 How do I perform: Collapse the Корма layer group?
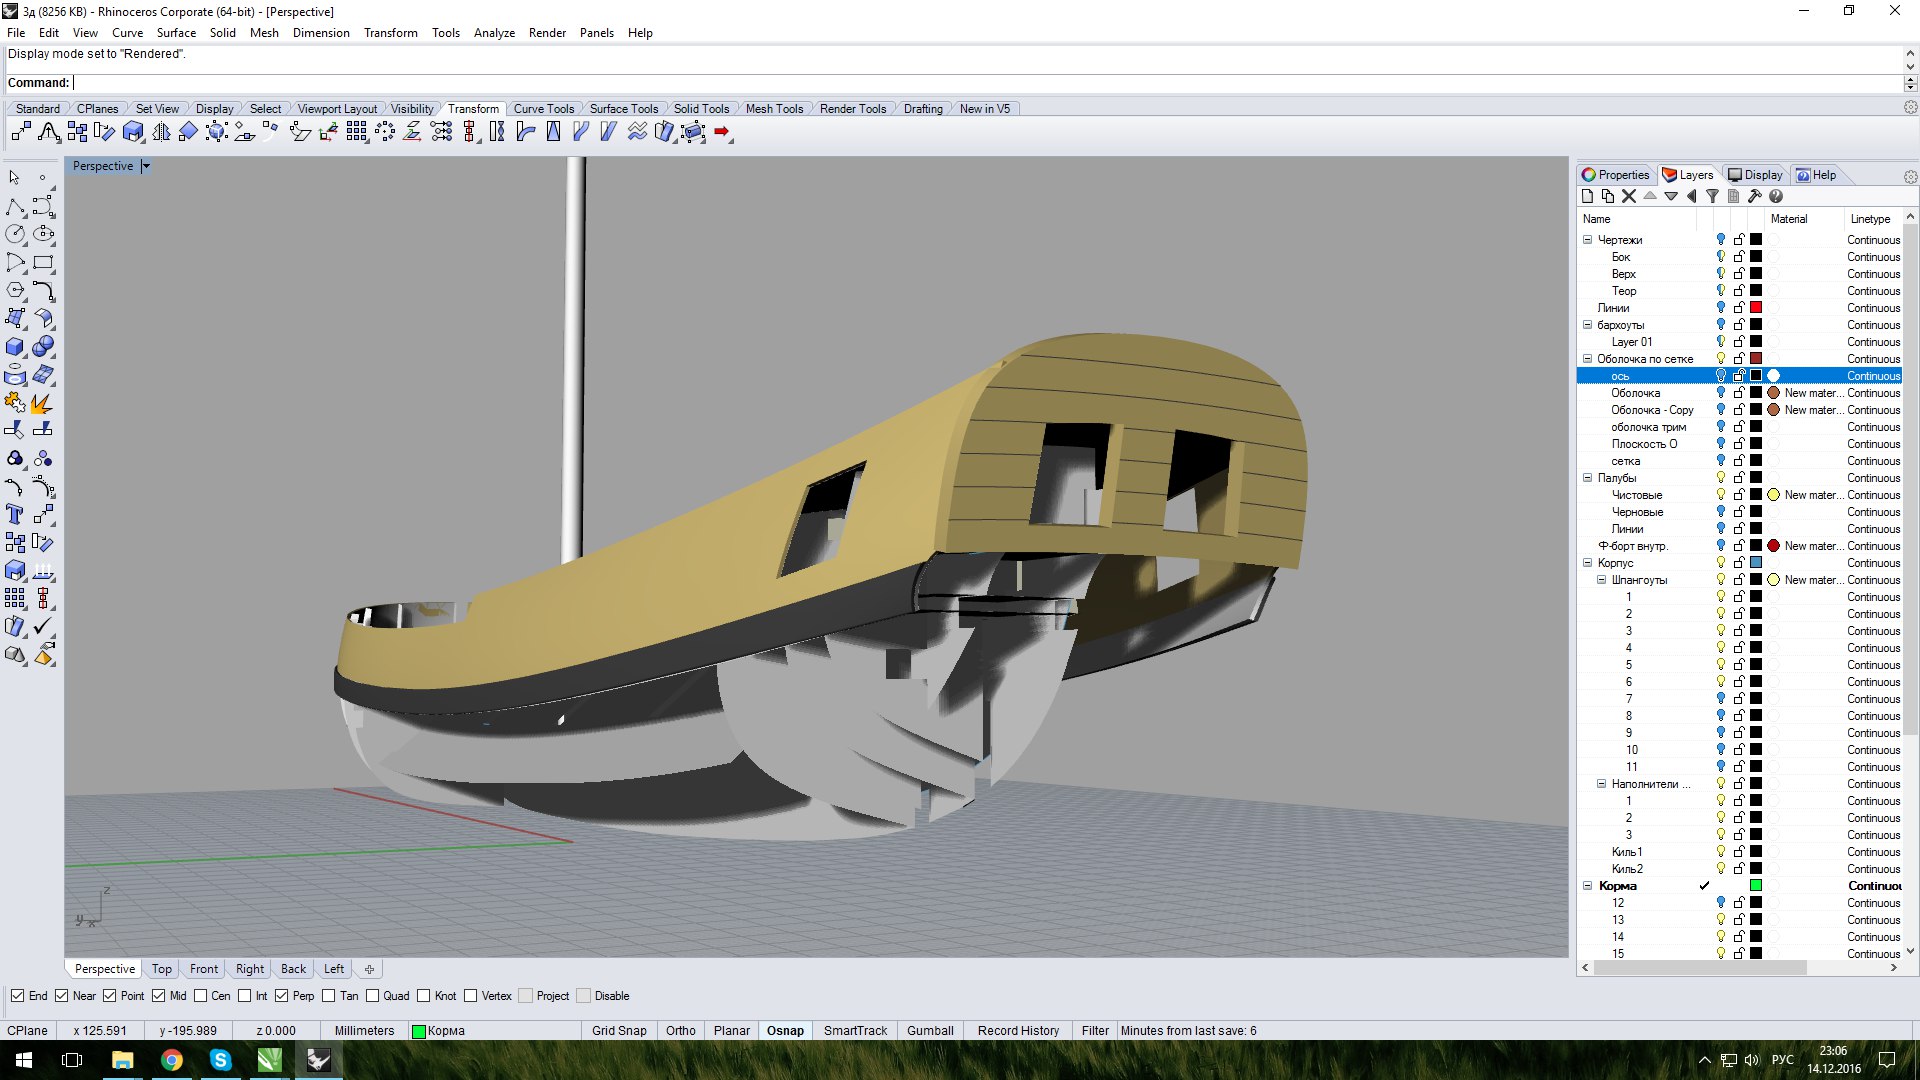pos(1587,886)
